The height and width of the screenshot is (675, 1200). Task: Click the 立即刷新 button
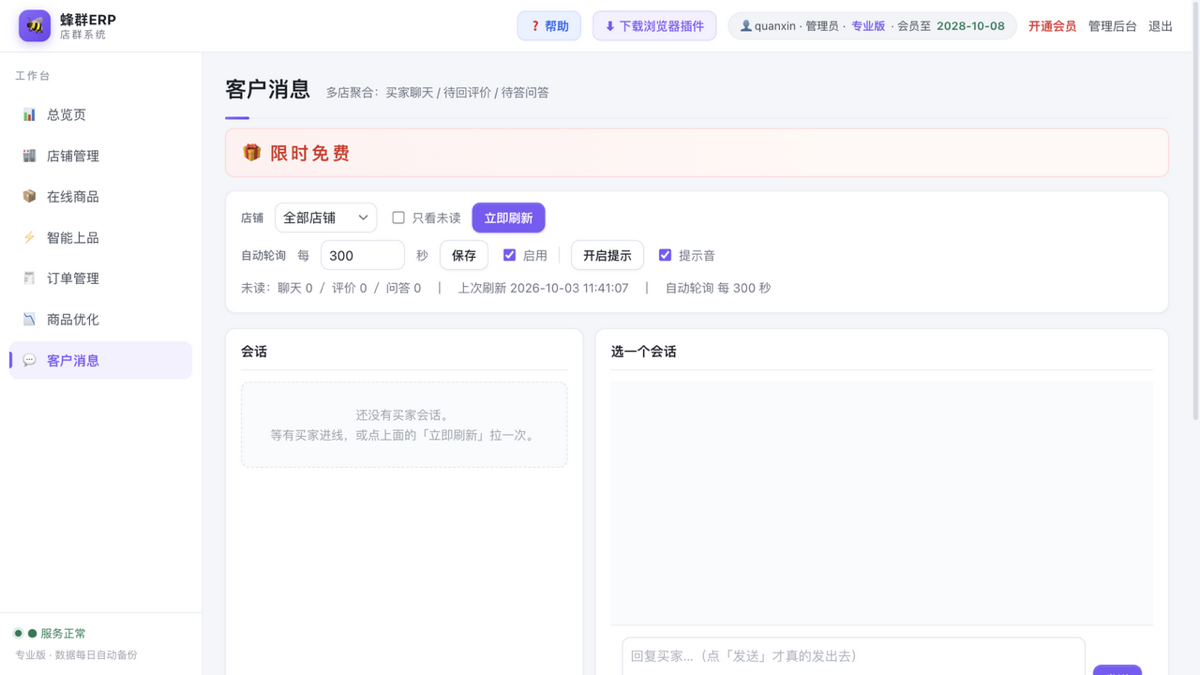[x=508, y=218]
